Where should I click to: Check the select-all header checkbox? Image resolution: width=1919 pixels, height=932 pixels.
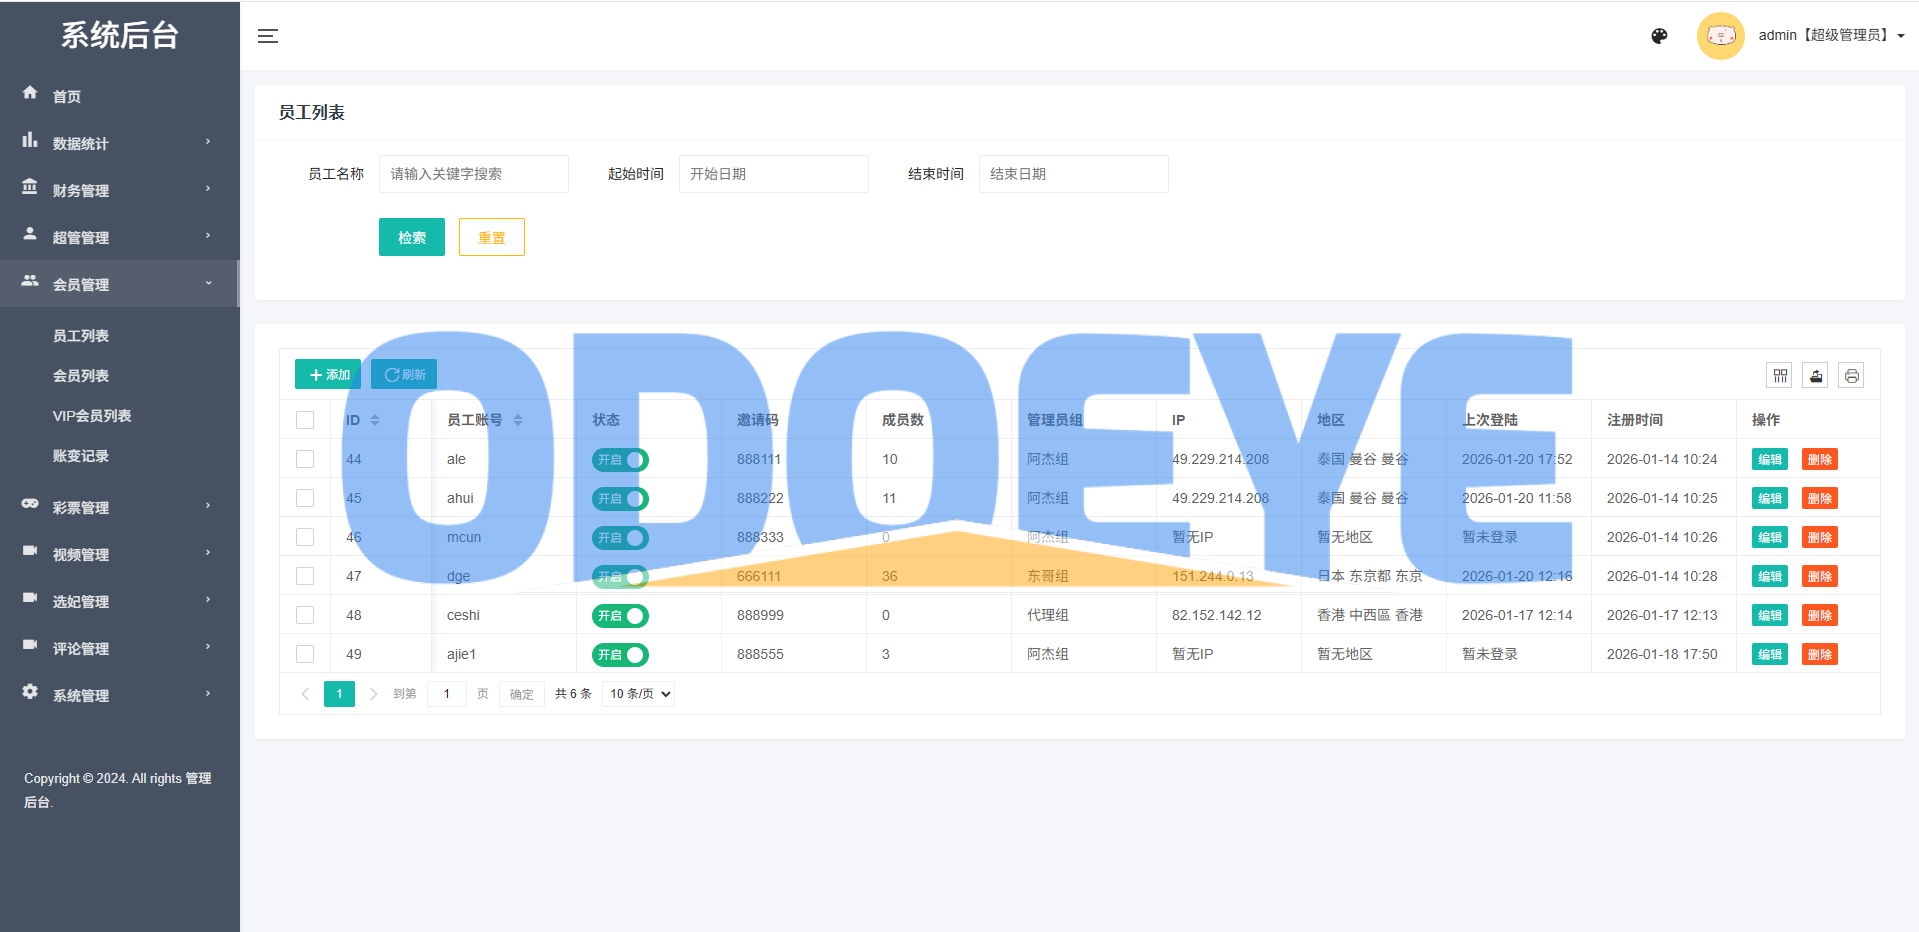coord(305,420)
